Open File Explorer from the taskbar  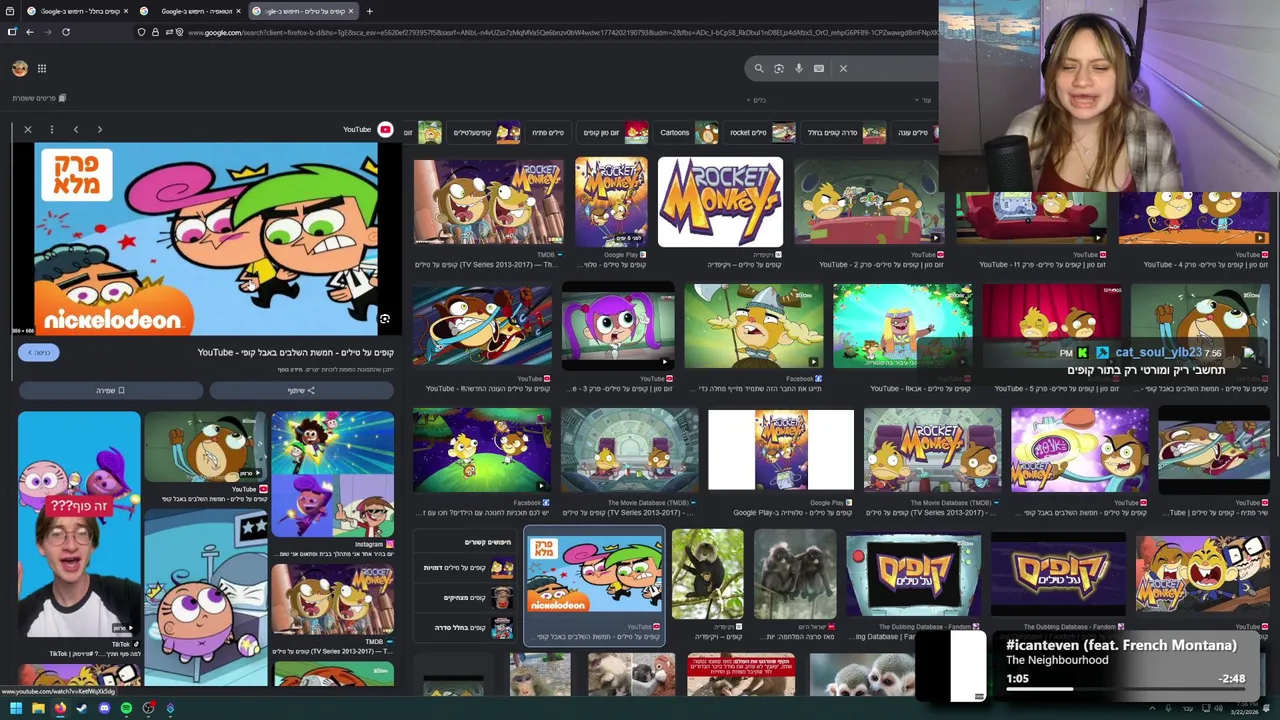click(38, 708)
